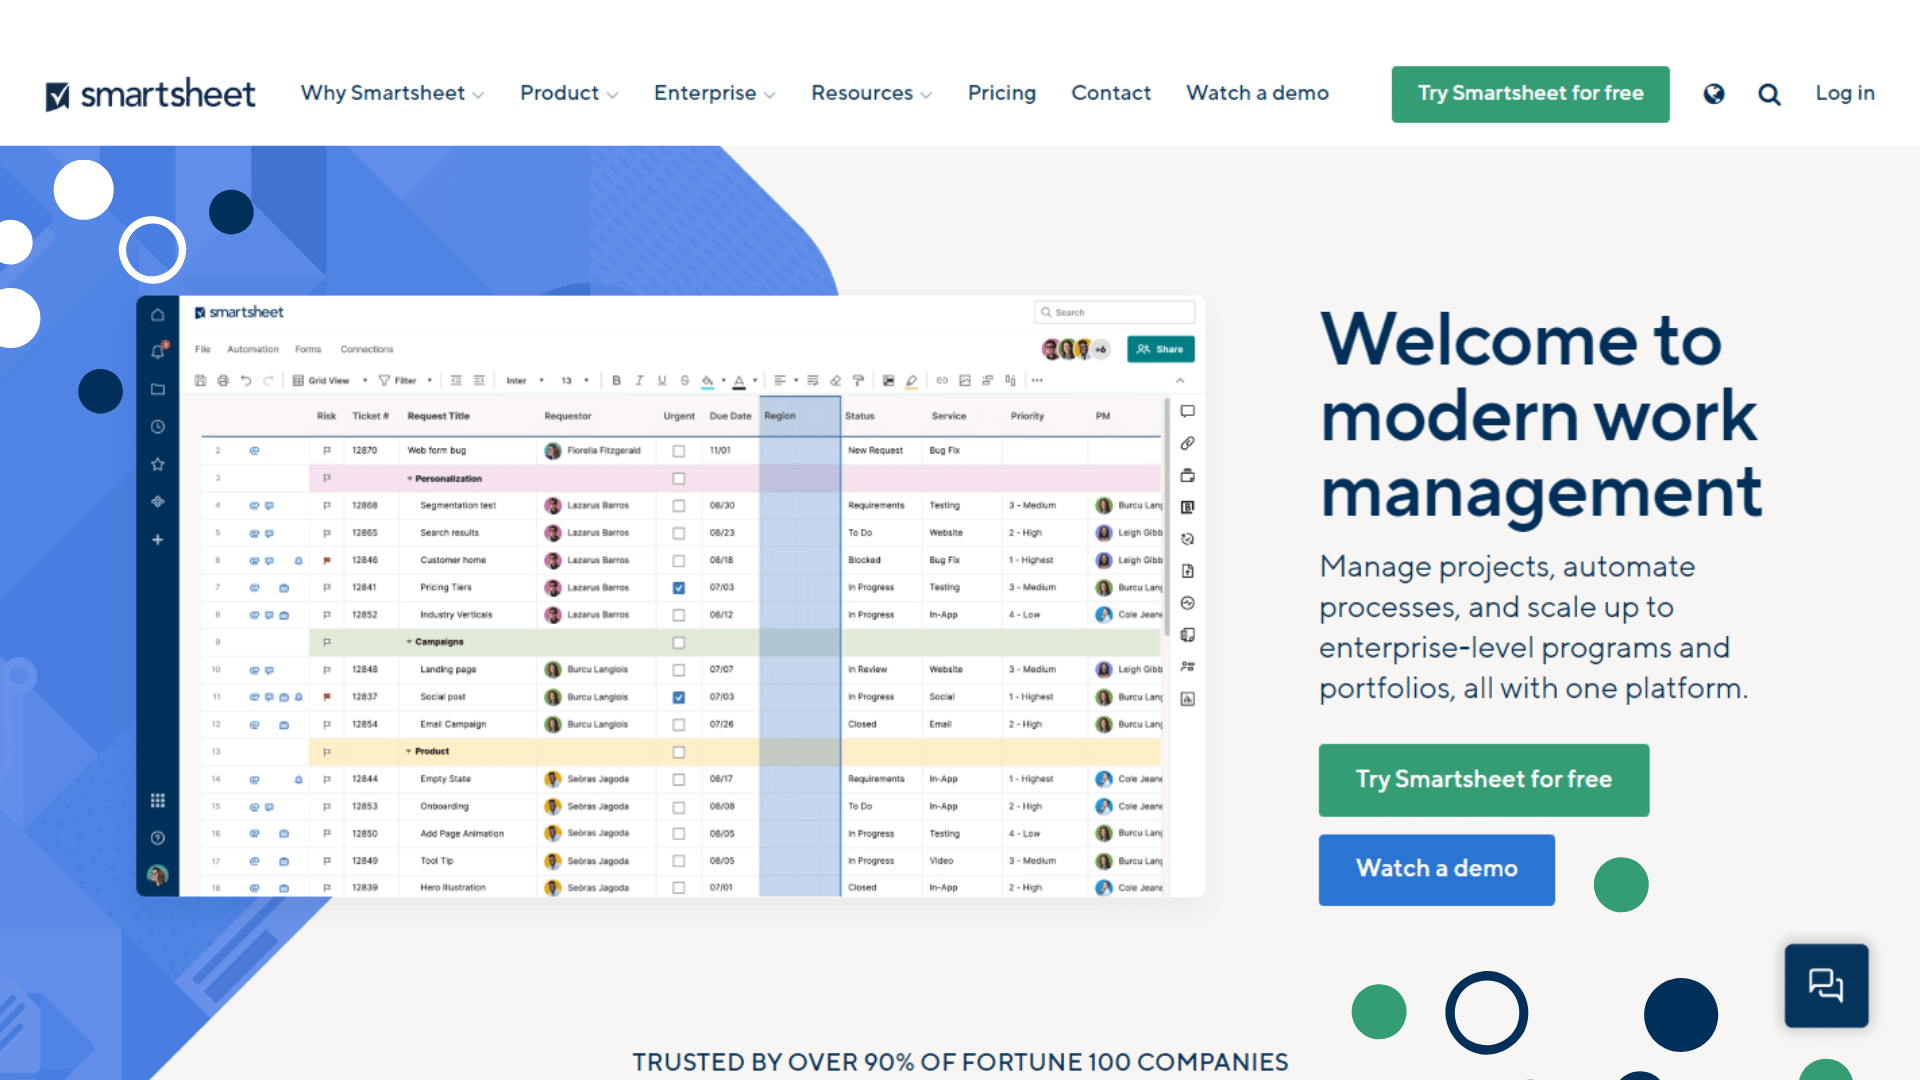Screen dimensions: 1920x1080
Task: Click header Try Smartsheet for free button
Action: (1530, 94)
